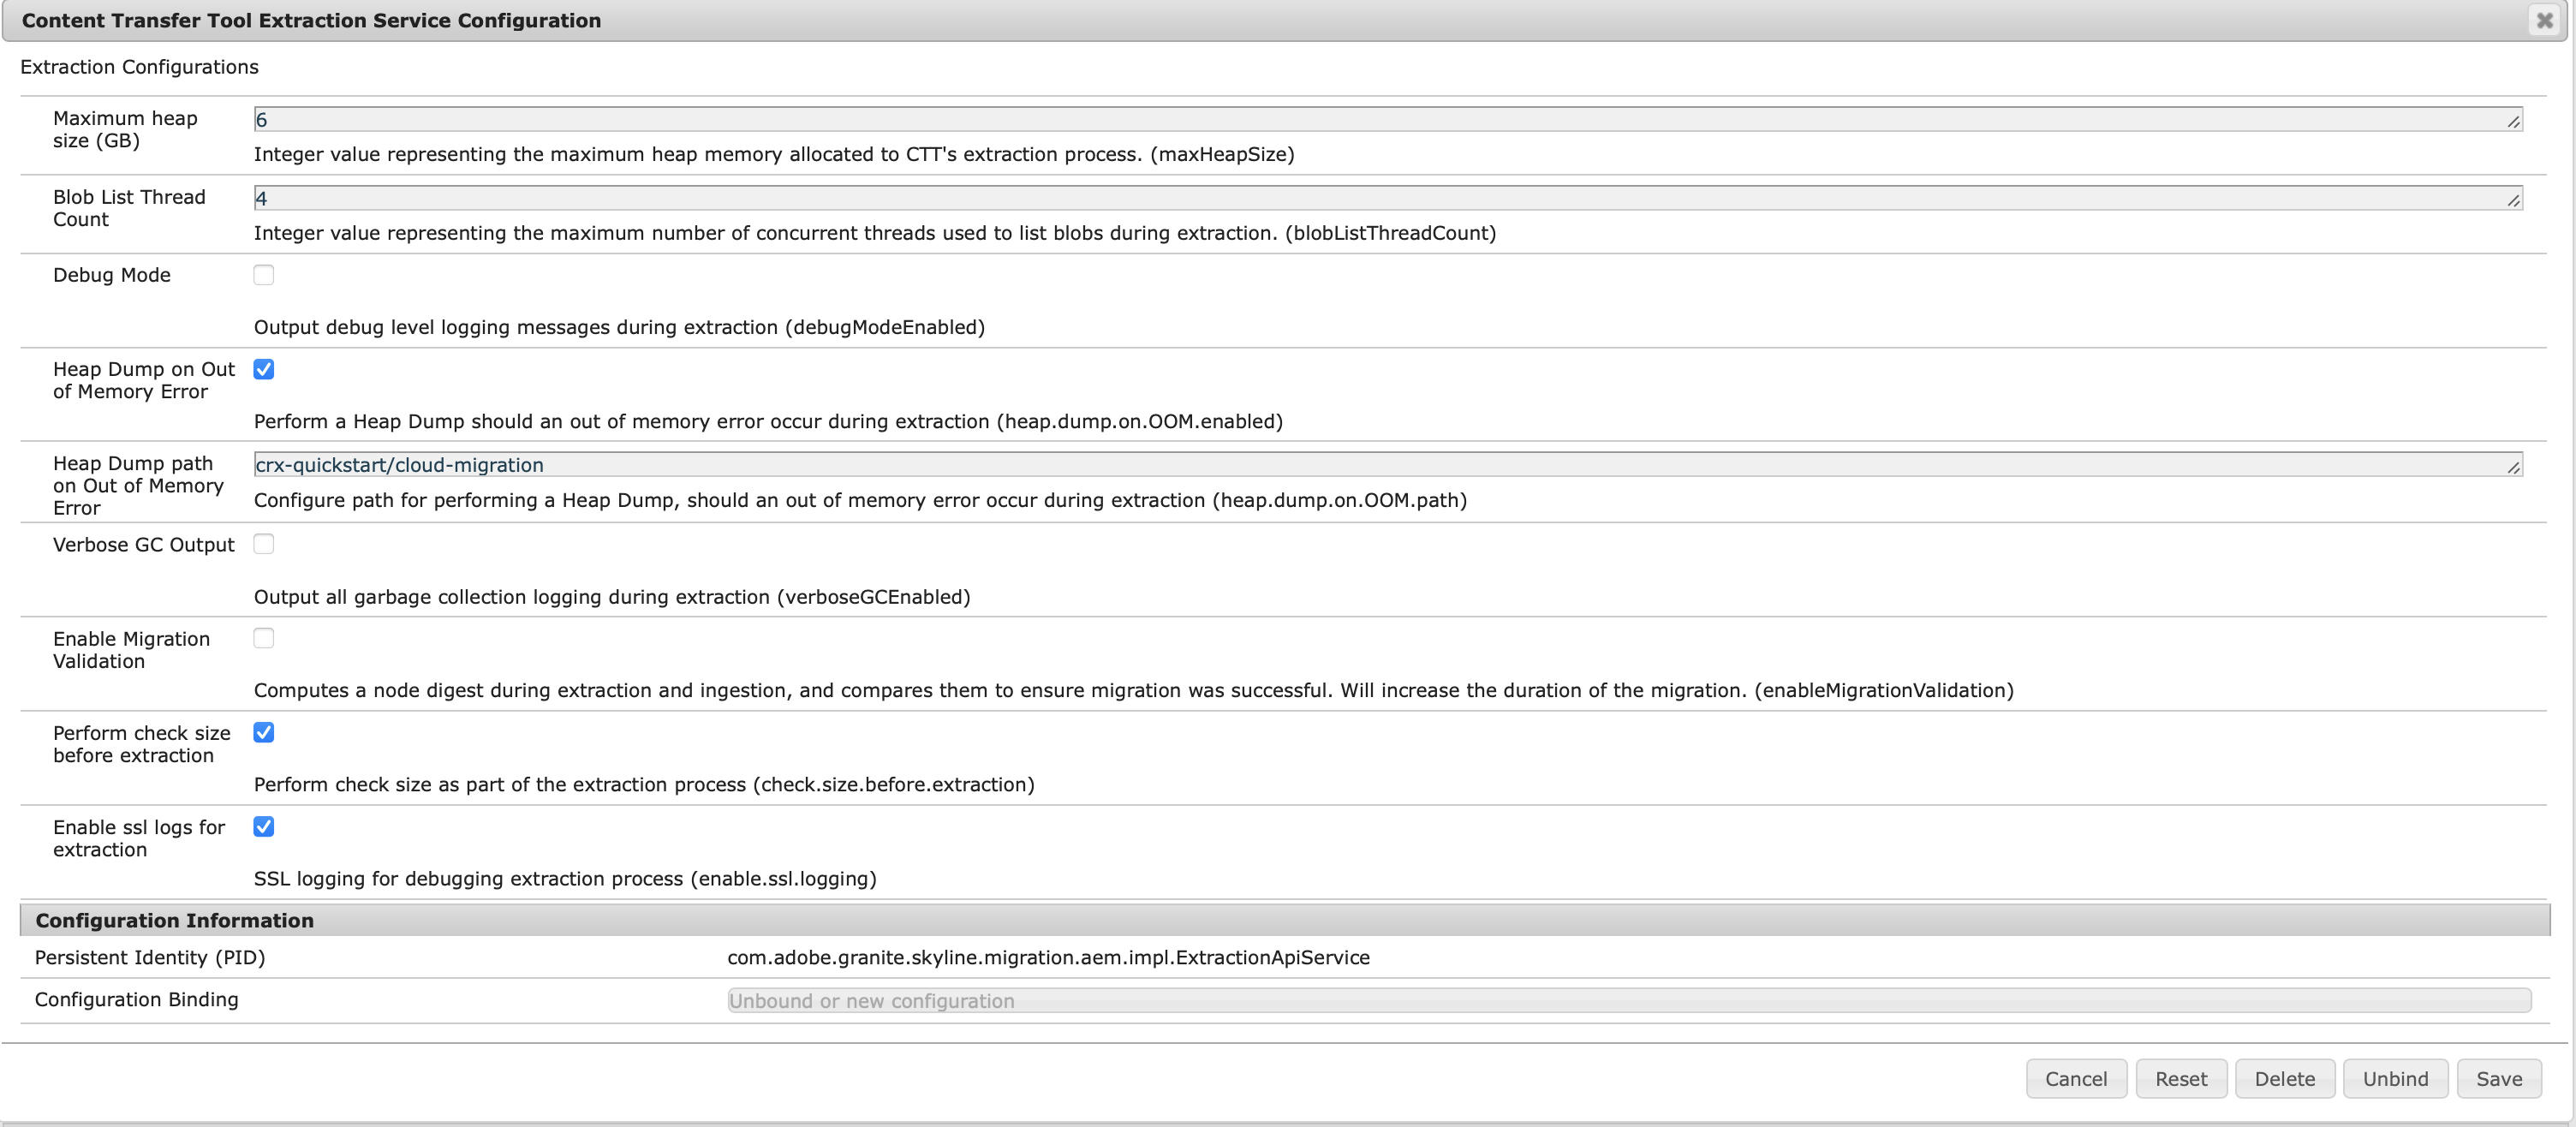Click the Heap Dump path text field

coord(1380,465)
